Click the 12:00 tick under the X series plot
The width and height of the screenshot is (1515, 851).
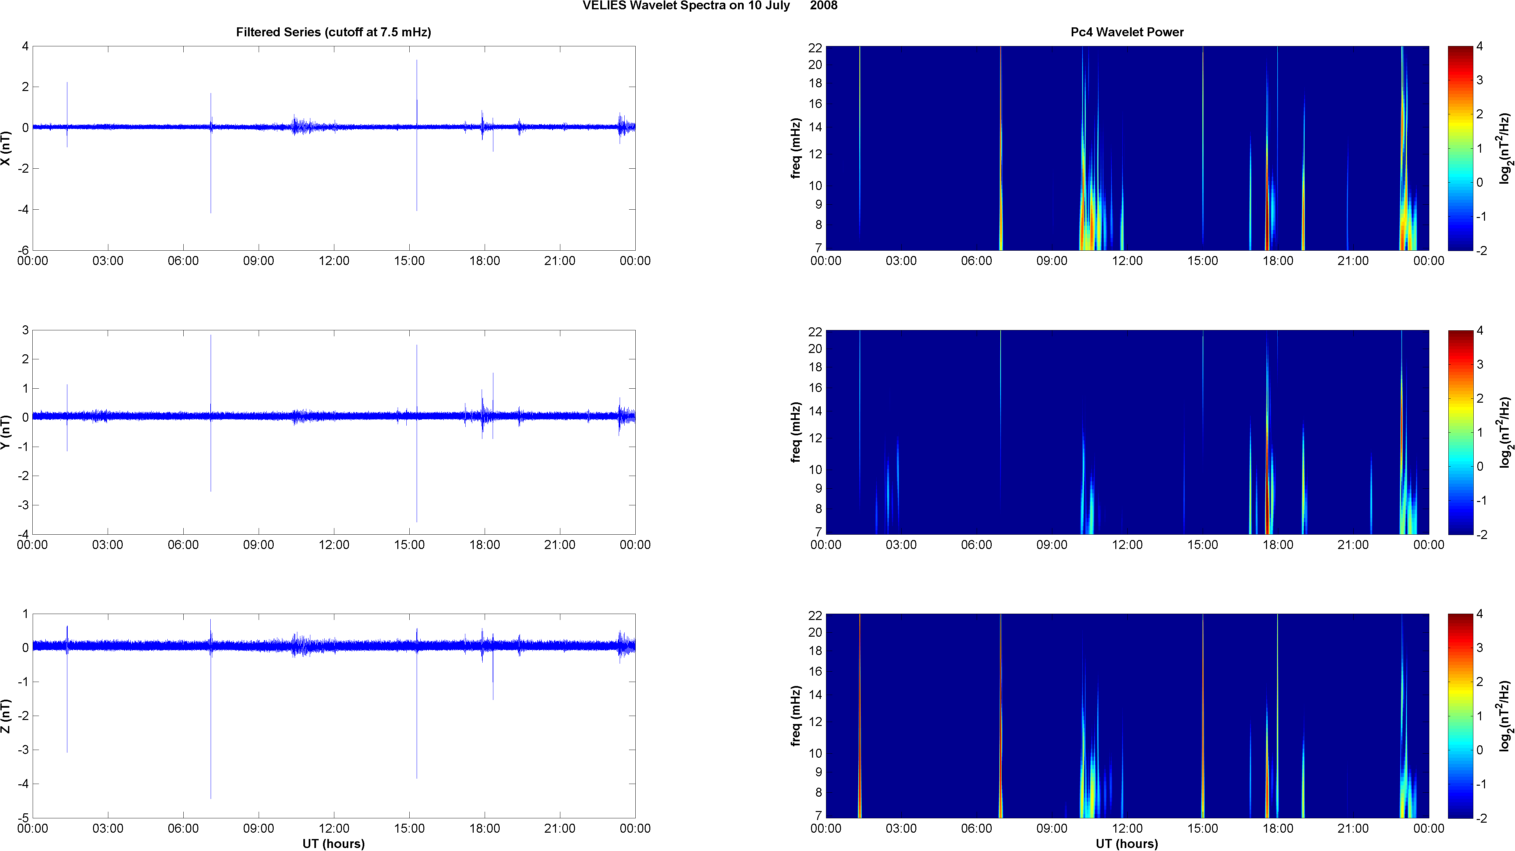334,261
